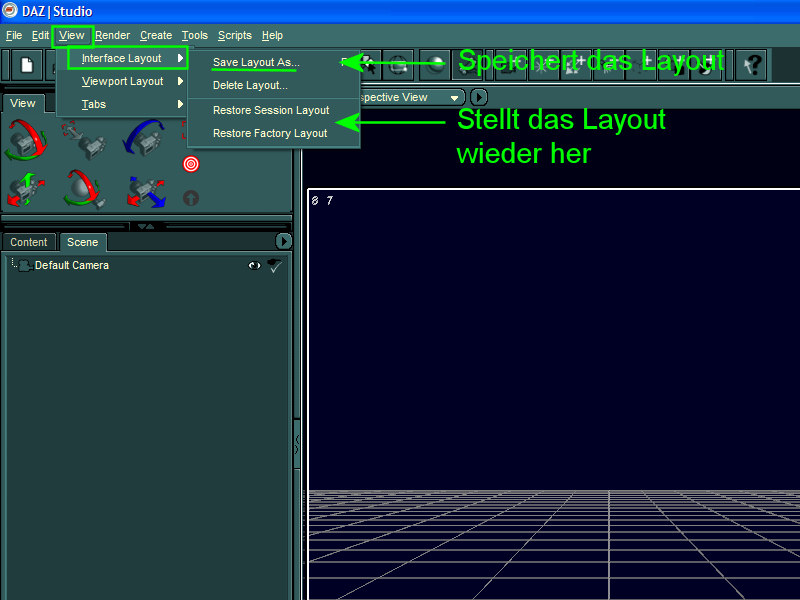The image size is (800, 600).
Task: Toggle visibility eye for Default Camera
Action: pyautogui.click(x=254, y=265)
